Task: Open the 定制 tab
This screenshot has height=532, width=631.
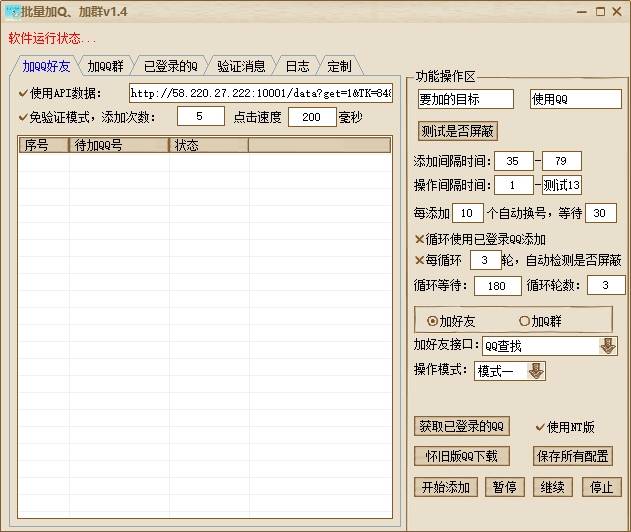Action: (339, 66)
